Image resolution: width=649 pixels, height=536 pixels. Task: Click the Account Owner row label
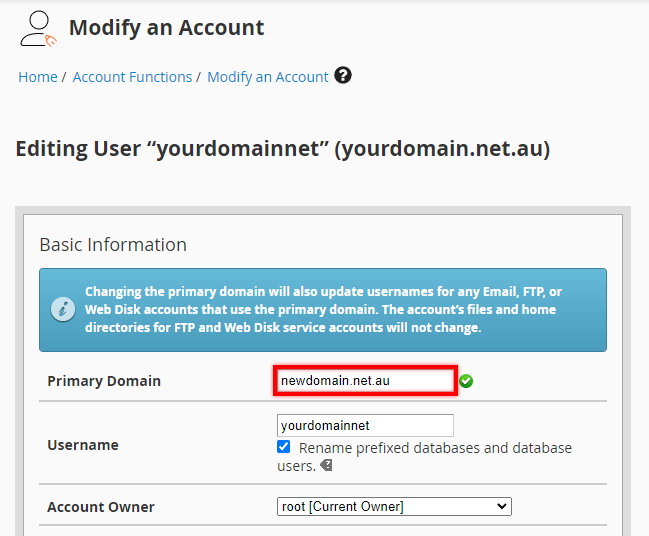pyautogui.click(x=101, y=507)
